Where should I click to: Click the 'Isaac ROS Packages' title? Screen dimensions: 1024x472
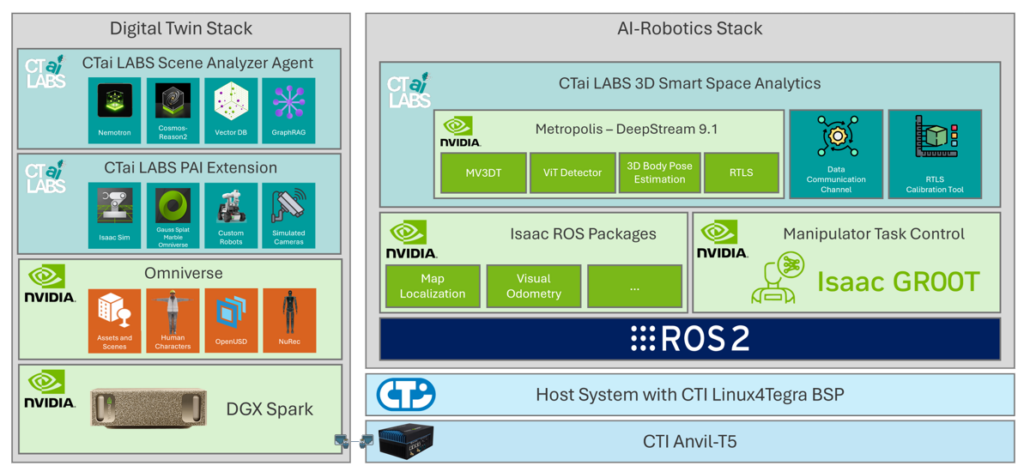[x=583, y=234]
